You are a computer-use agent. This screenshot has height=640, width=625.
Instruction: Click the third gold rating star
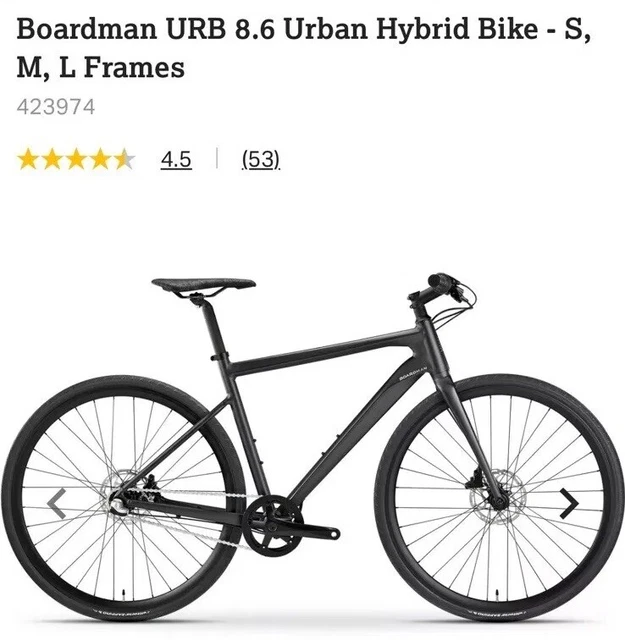click(x=76, y=159)
